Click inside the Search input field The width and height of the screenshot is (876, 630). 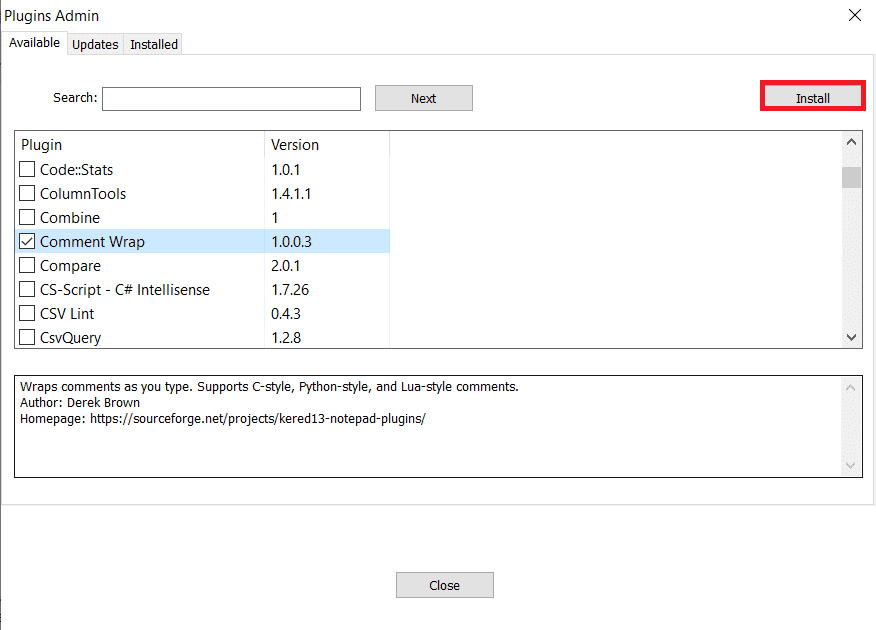(230, 98)
